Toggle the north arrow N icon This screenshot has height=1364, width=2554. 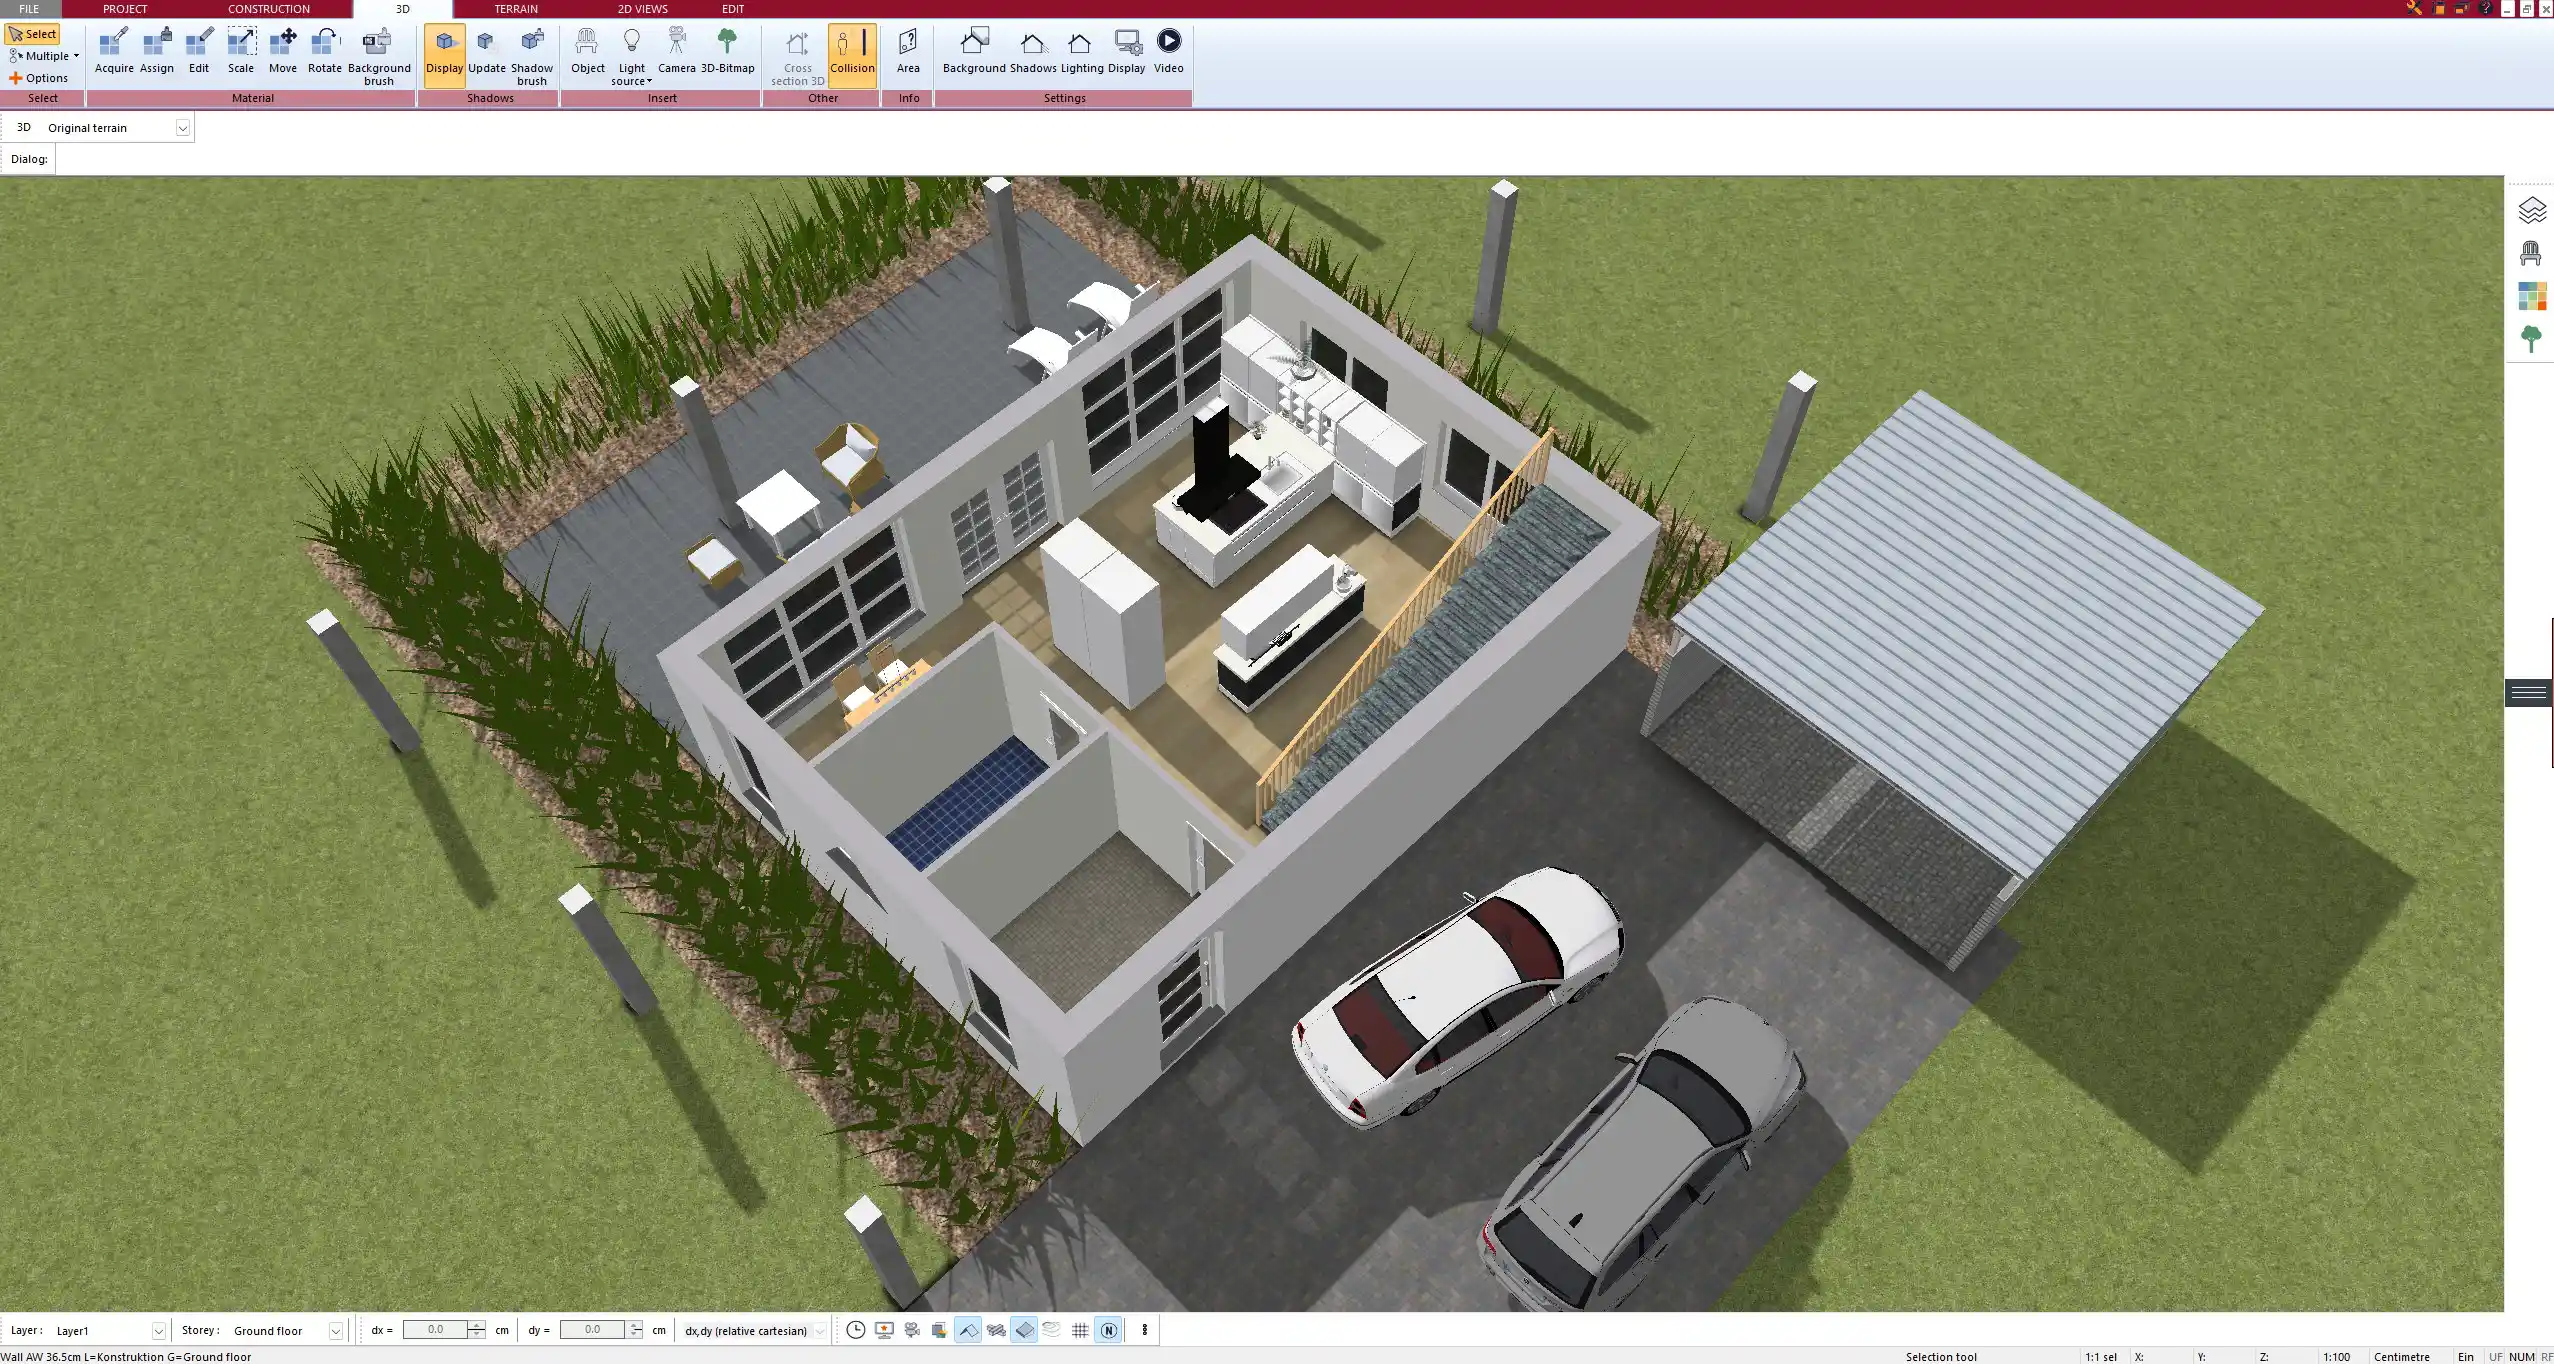point(1108,1330)
